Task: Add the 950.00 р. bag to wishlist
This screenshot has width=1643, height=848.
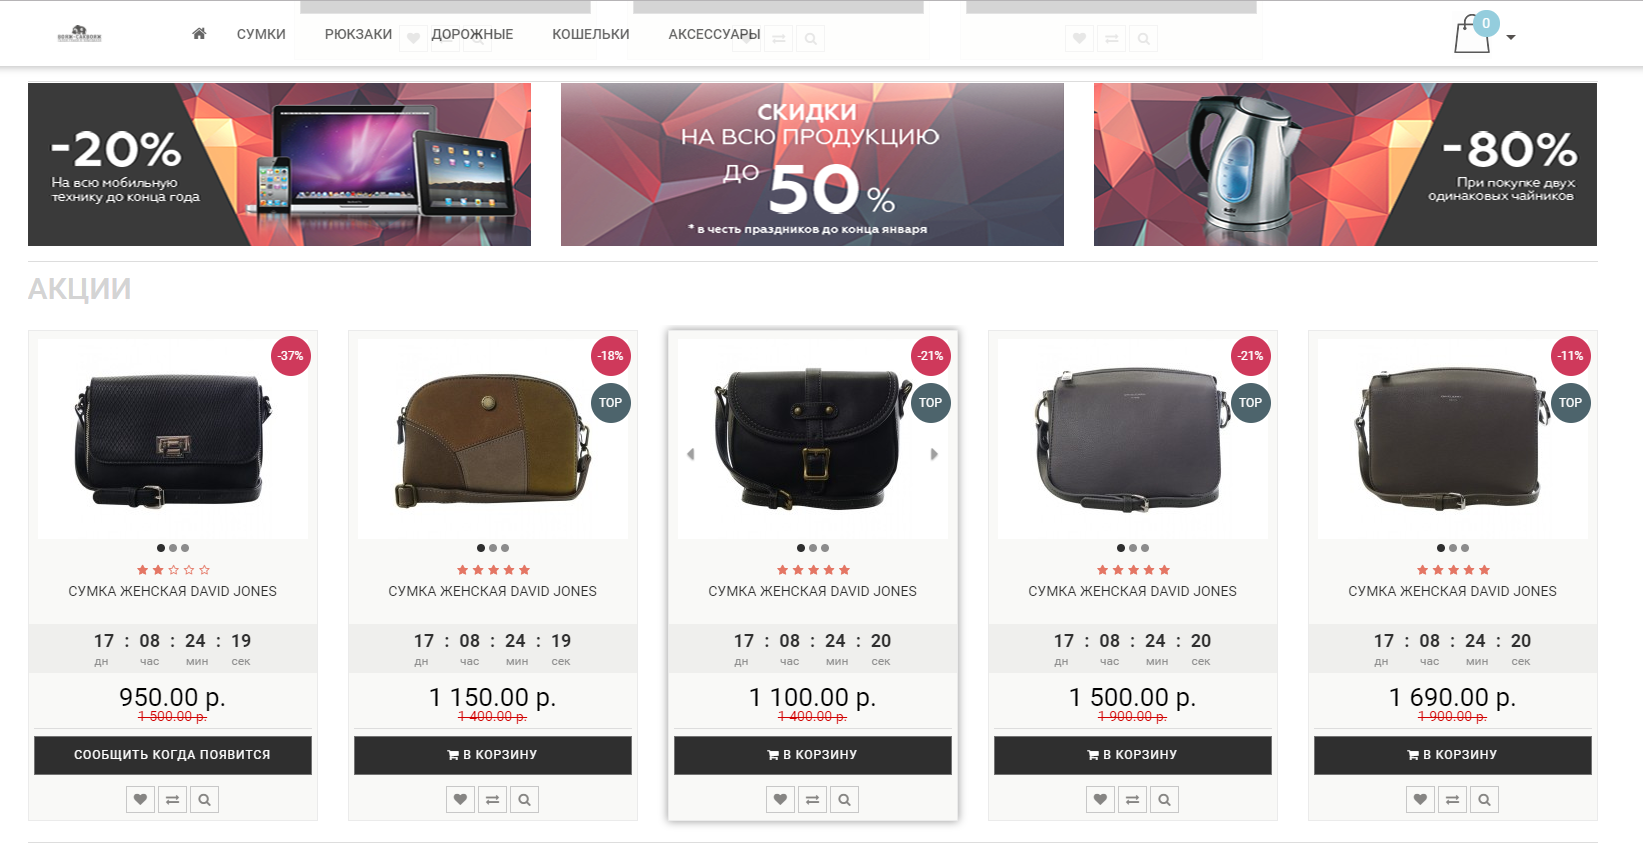Action: pyautogui.click(x=141, y=800)
